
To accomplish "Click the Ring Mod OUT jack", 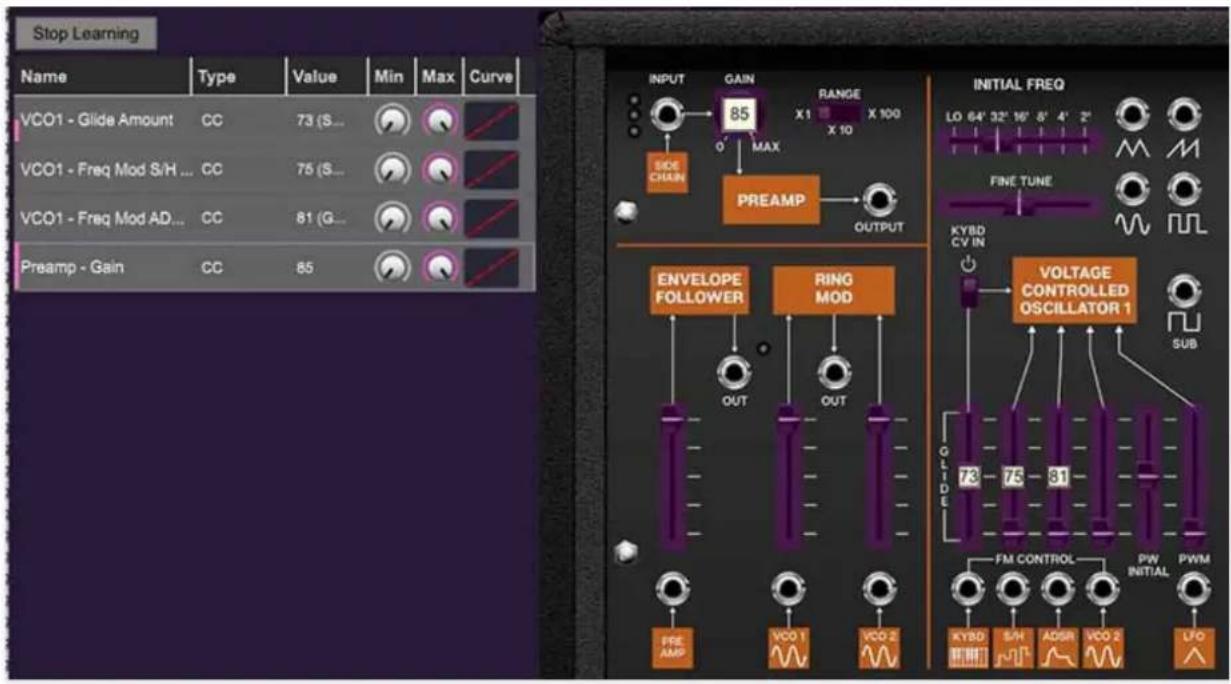I will 834,374.
